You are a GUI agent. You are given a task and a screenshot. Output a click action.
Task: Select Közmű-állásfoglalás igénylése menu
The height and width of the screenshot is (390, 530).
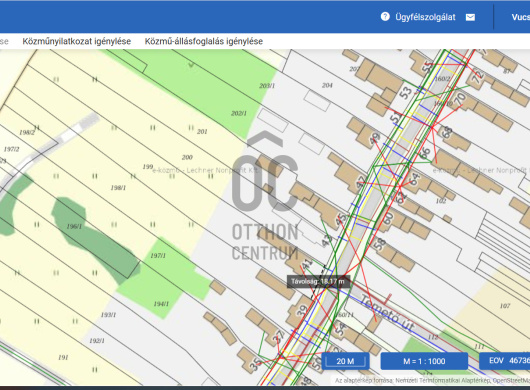204,41
